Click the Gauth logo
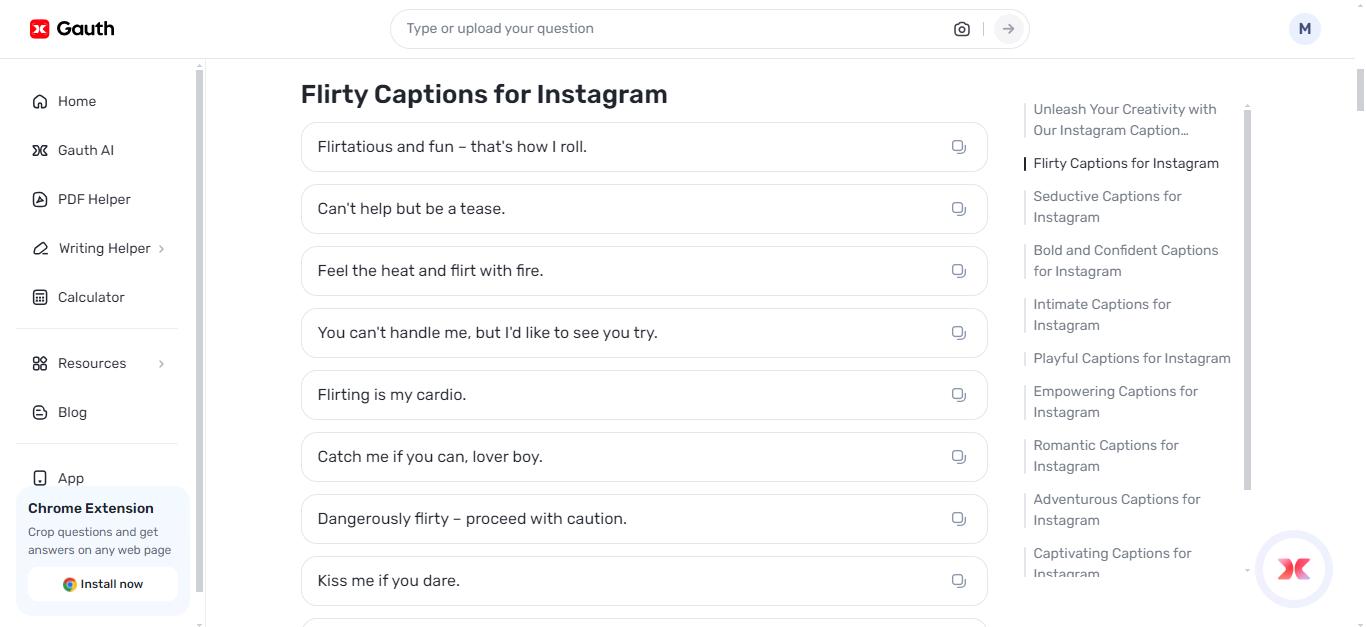The image size is (1366, 627). pos(71,28)
